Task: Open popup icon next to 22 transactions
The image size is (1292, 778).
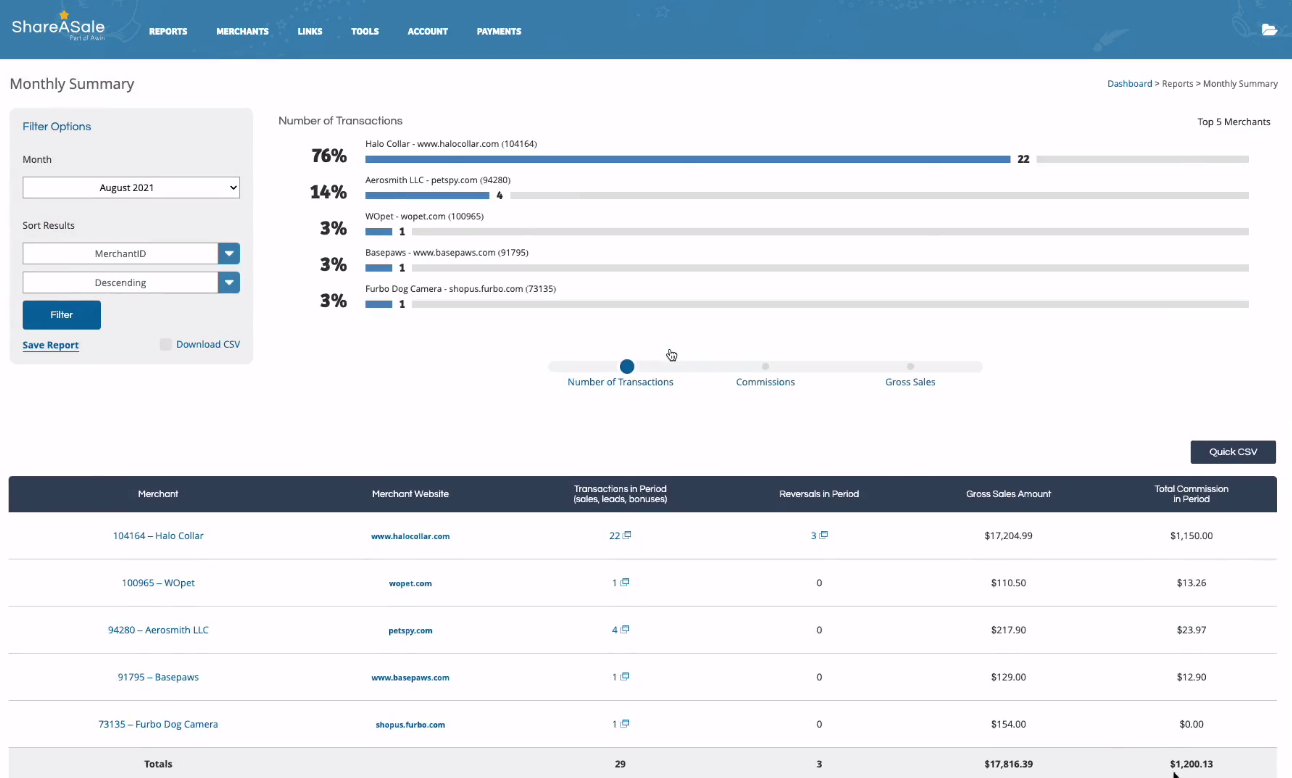Action: pos(627,535)
